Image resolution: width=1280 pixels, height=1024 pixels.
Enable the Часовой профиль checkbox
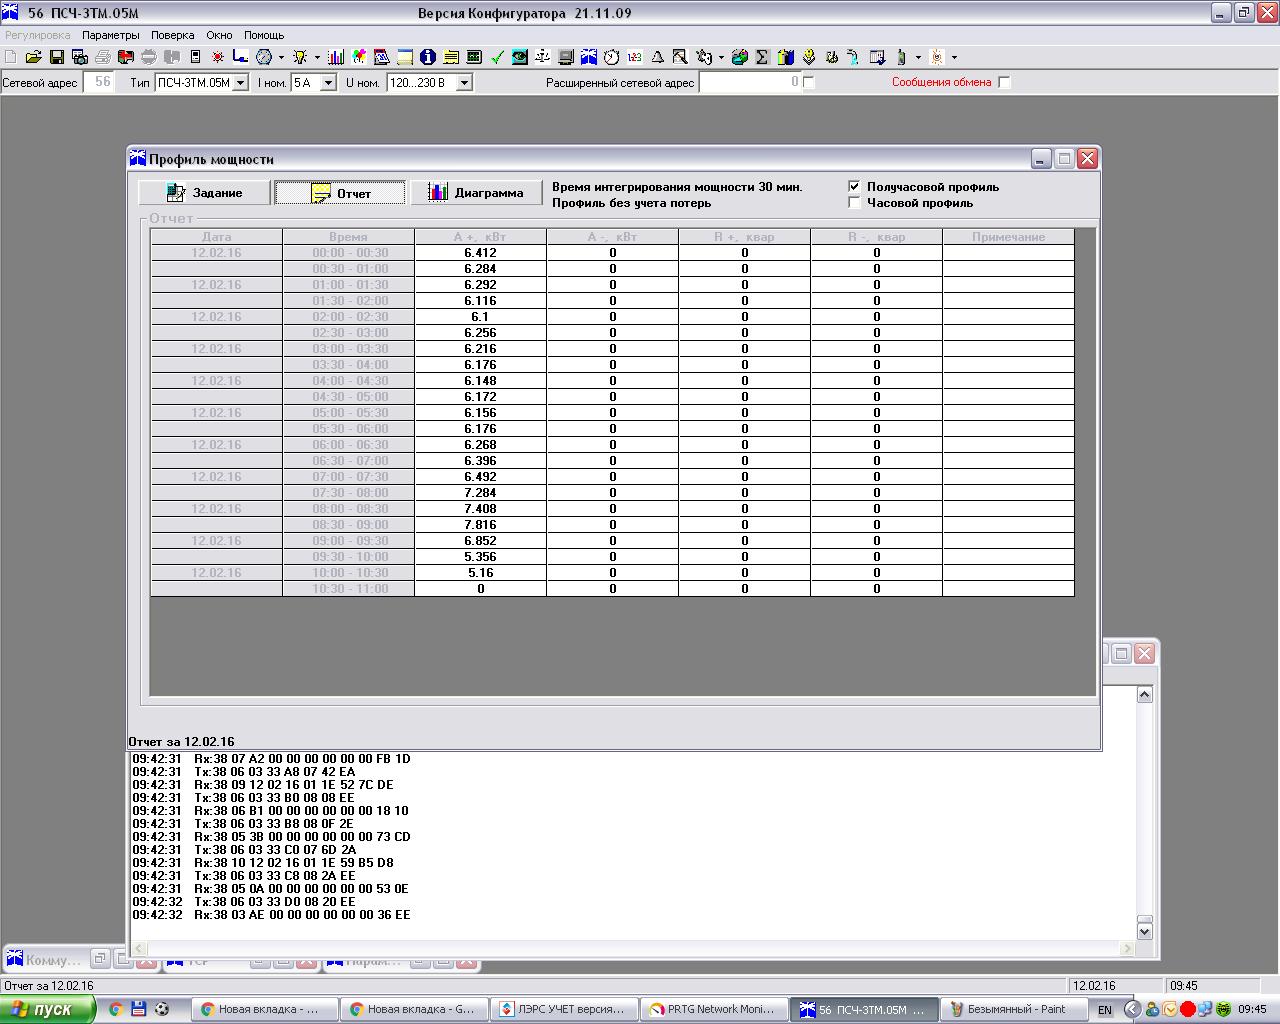coord(854,202)
